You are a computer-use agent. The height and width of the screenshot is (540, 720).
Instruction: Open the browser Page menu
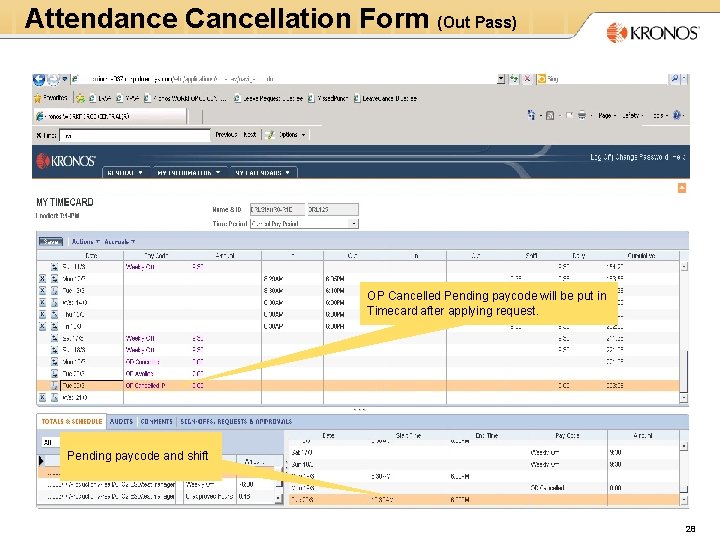[x=607, y=116]
